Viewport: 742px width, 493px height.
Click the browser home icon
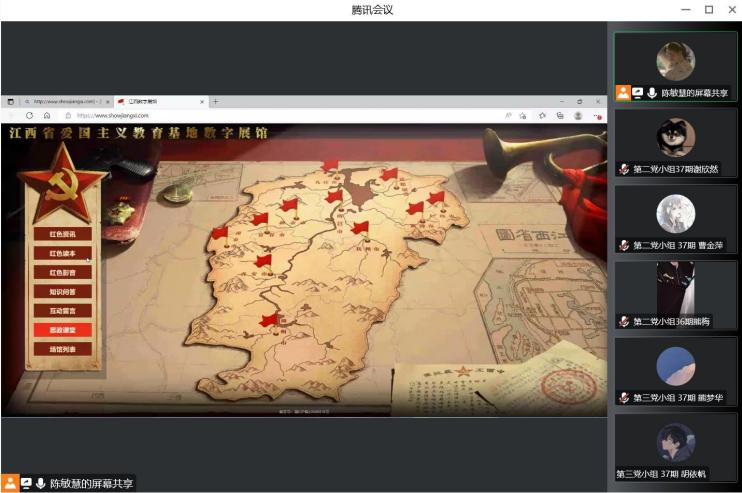pyautogui.click(x=46, y=115)
